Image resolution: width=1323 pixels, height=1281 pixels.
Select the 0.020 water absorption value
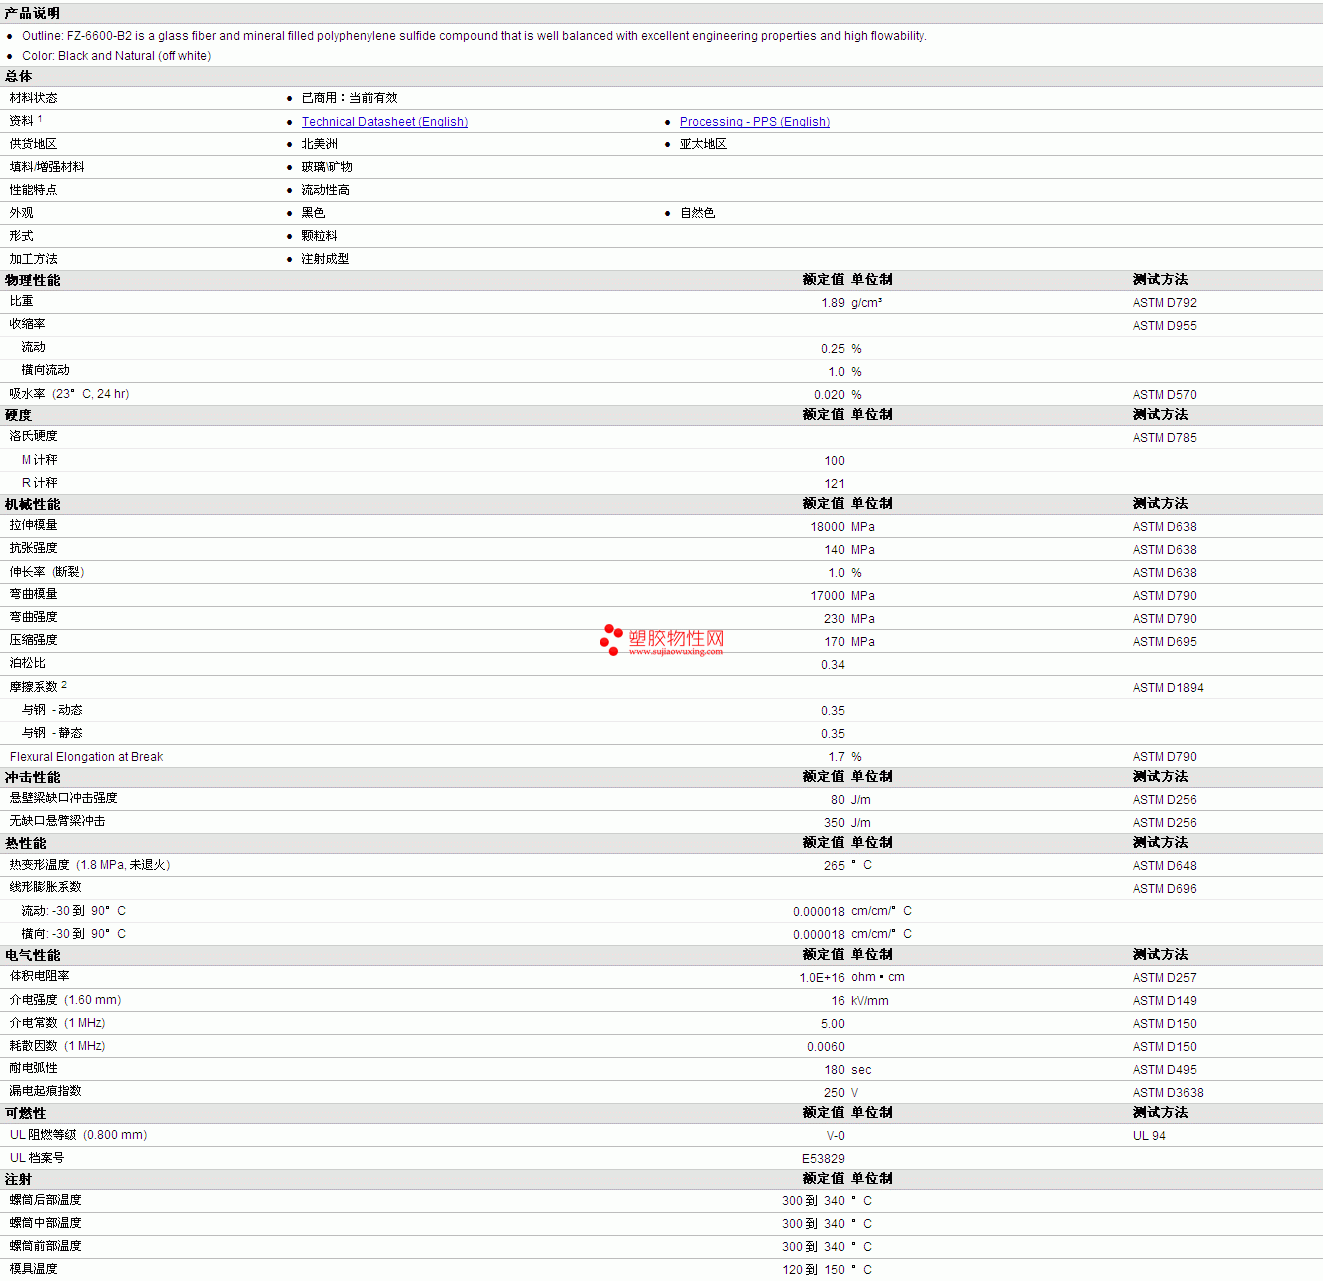829,395
